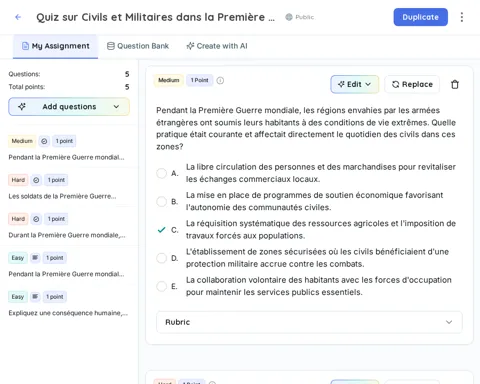The image size is (480, 384).
Task: Click option A answer text libre circulation
Action: click(321, 173)
